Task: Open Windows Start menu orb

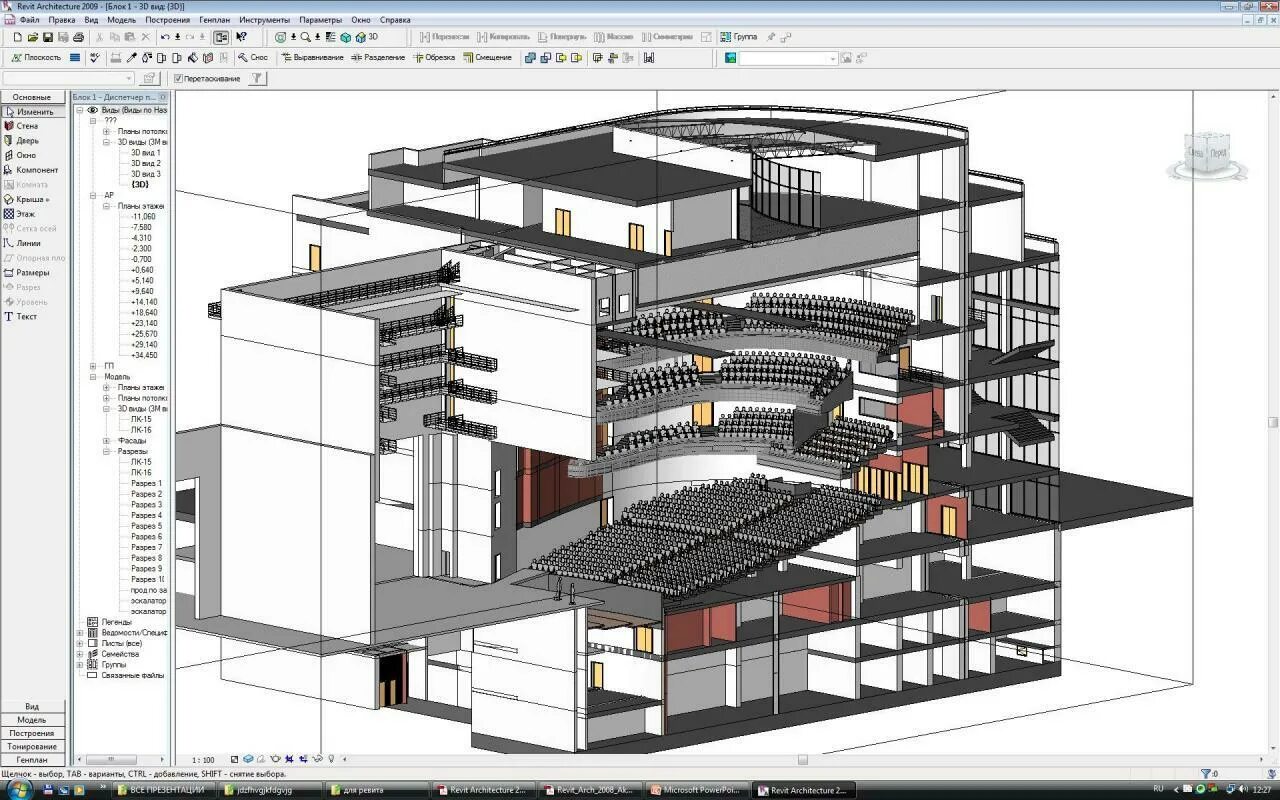Action: [19, 789]
